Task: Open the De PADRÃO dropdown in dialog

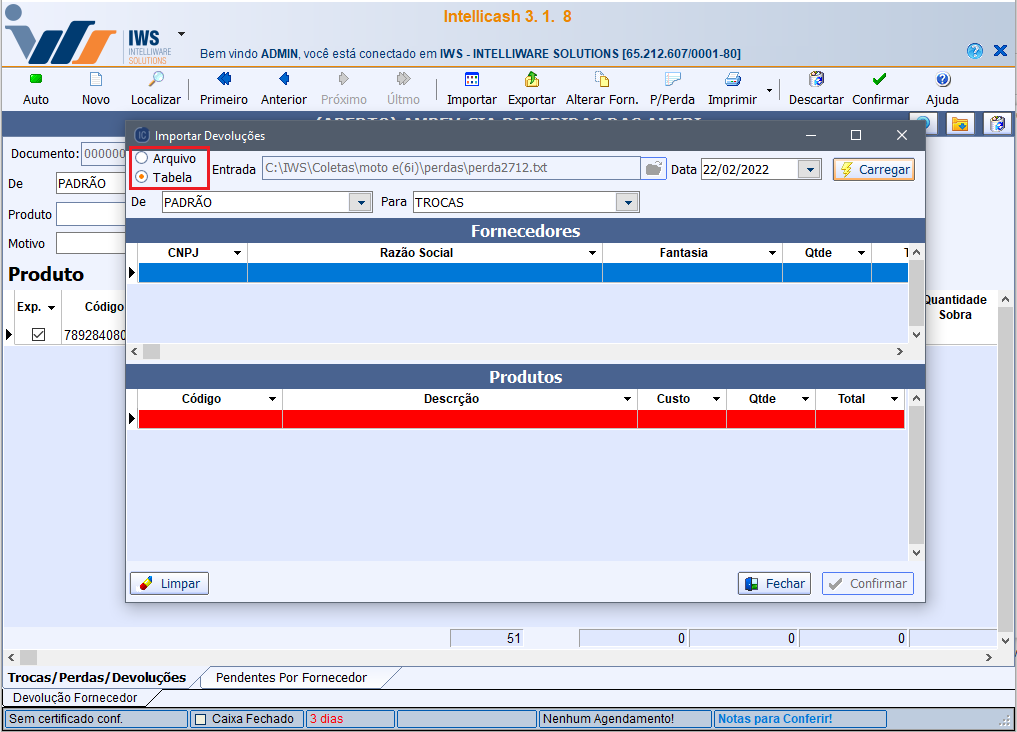Action: 360,202
